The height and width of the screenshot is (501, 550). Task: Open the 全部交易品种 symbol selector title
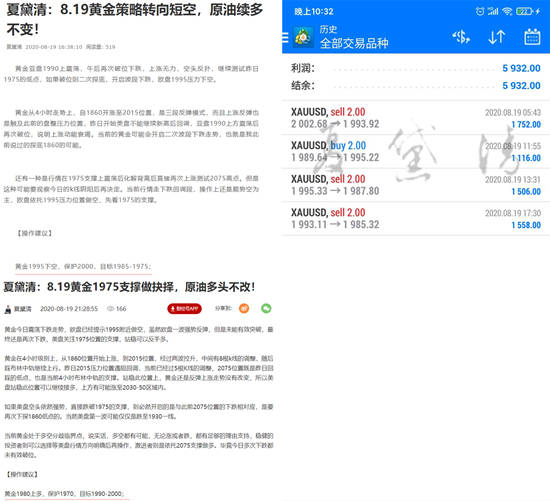[354, 43]
